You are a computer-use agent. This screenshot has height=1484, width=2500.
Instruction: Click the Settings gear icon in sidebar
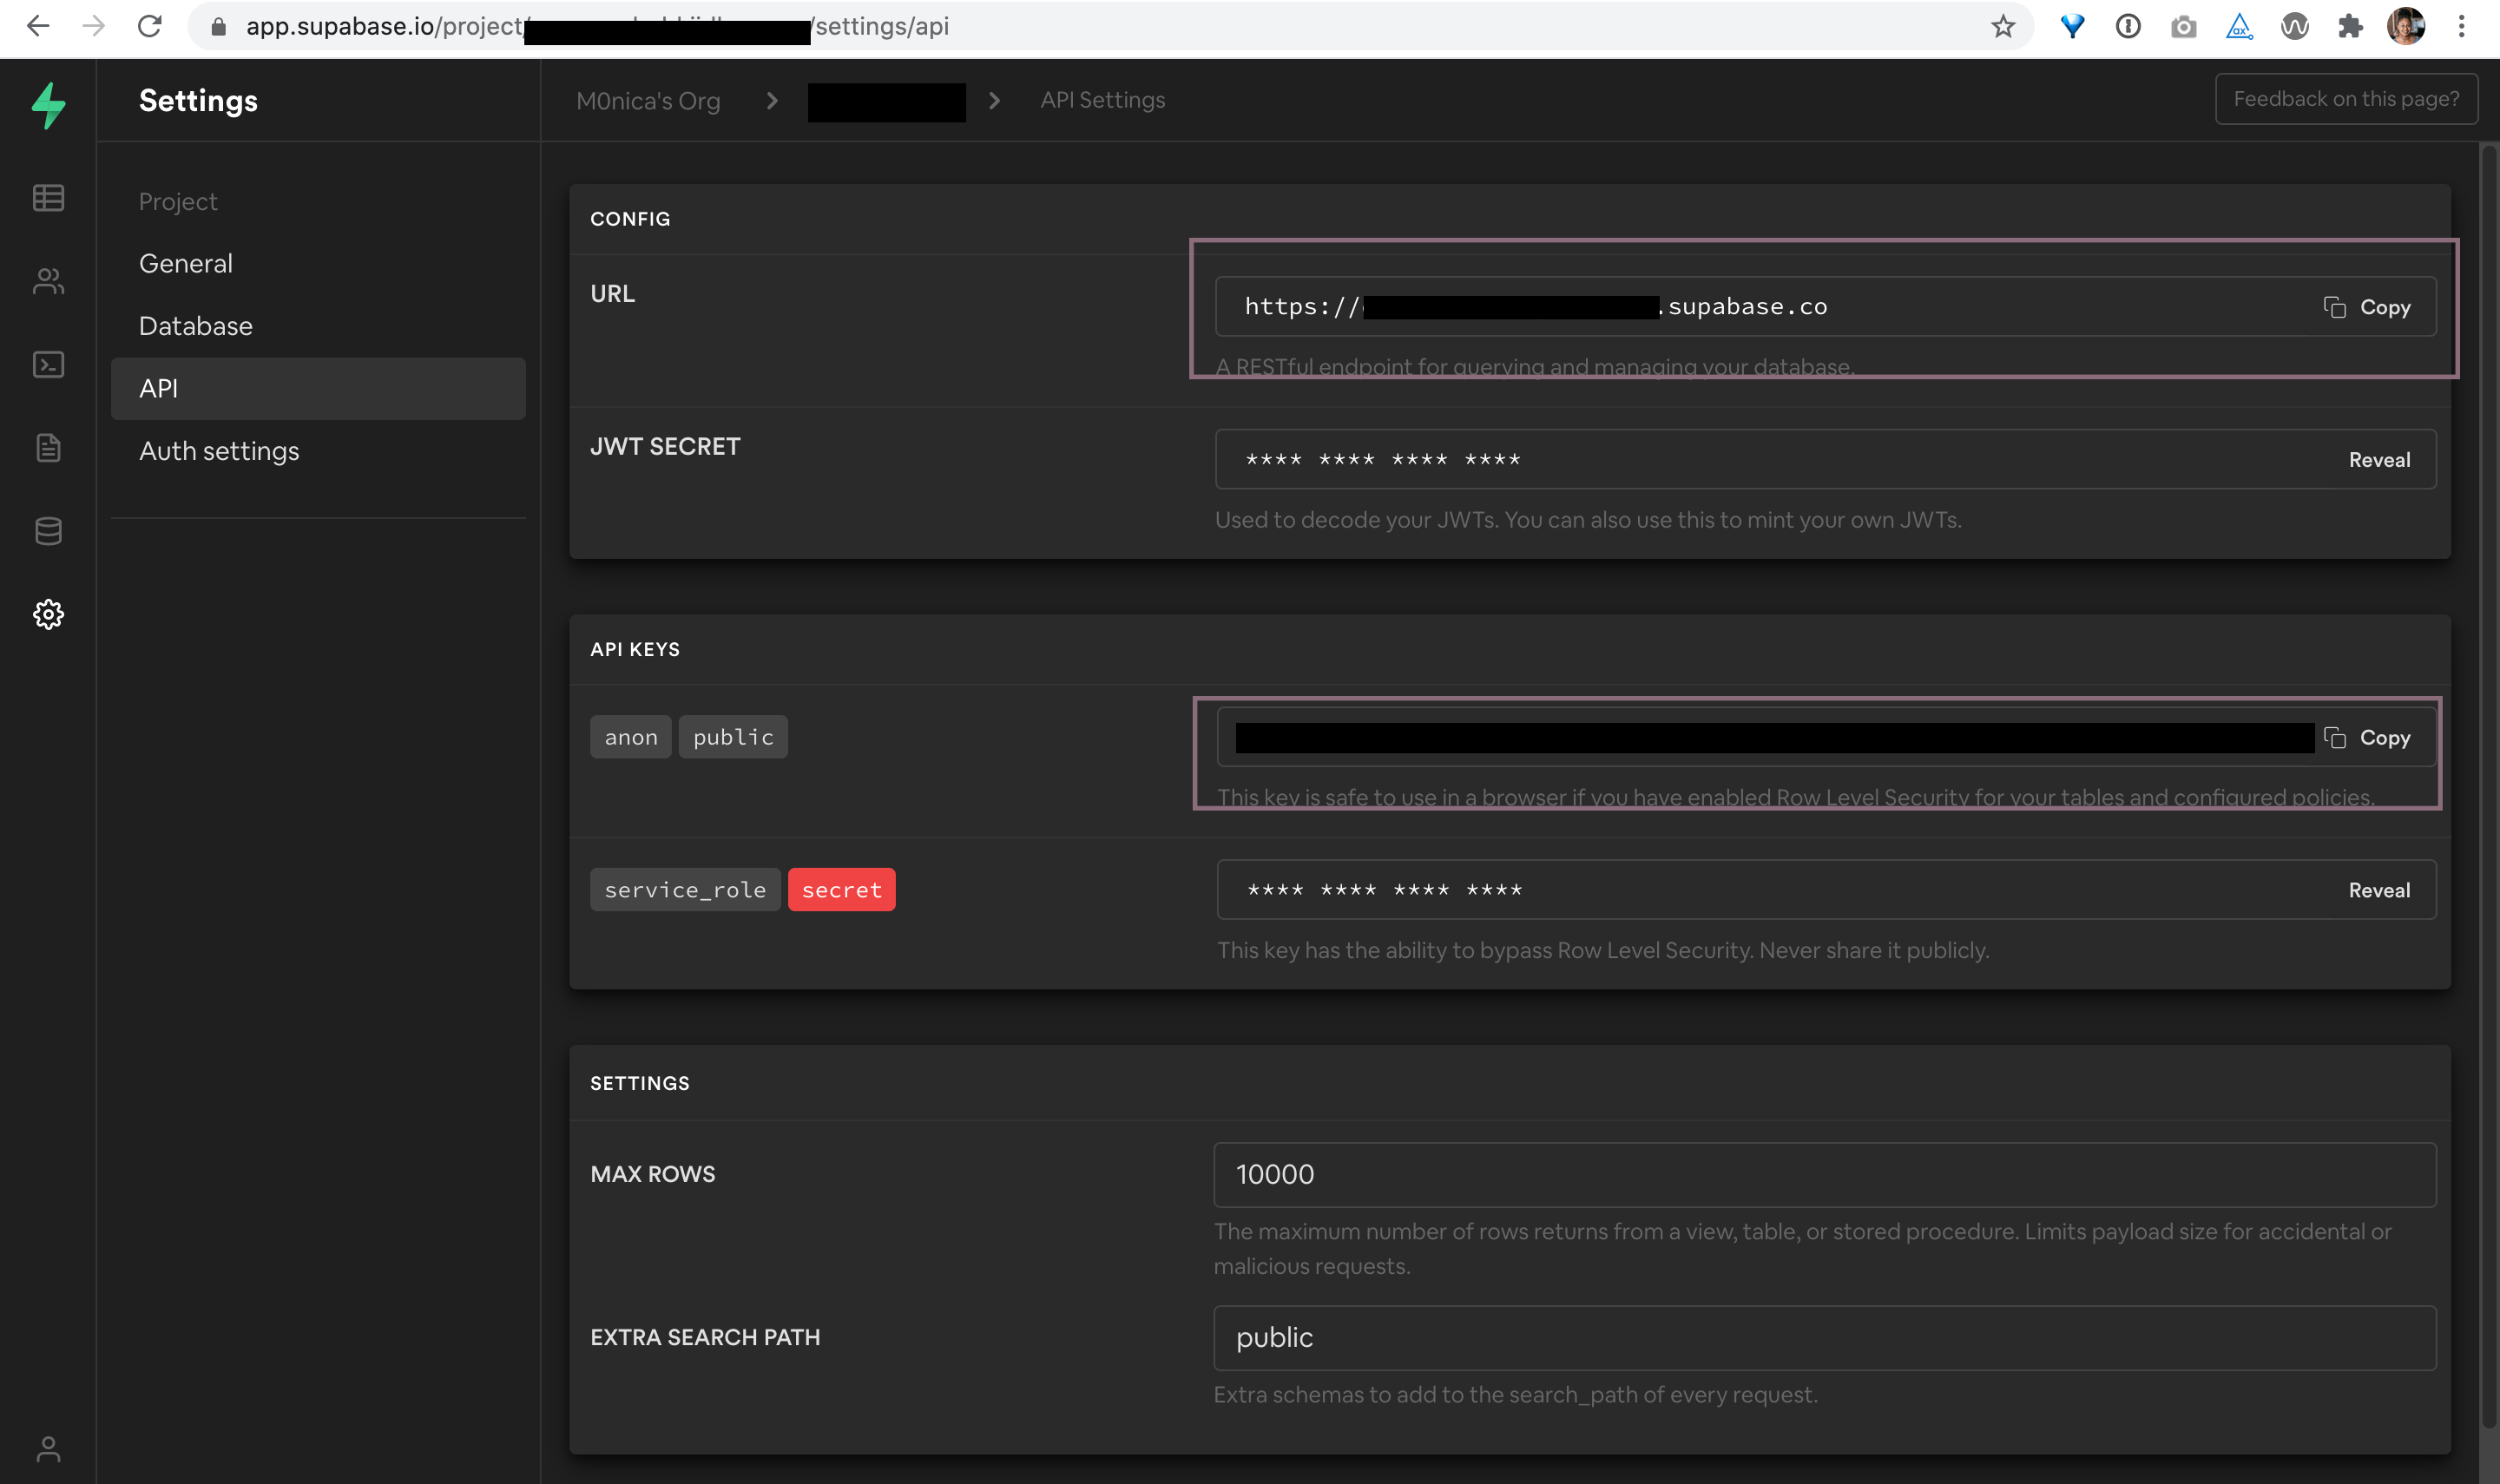[48, 614]
